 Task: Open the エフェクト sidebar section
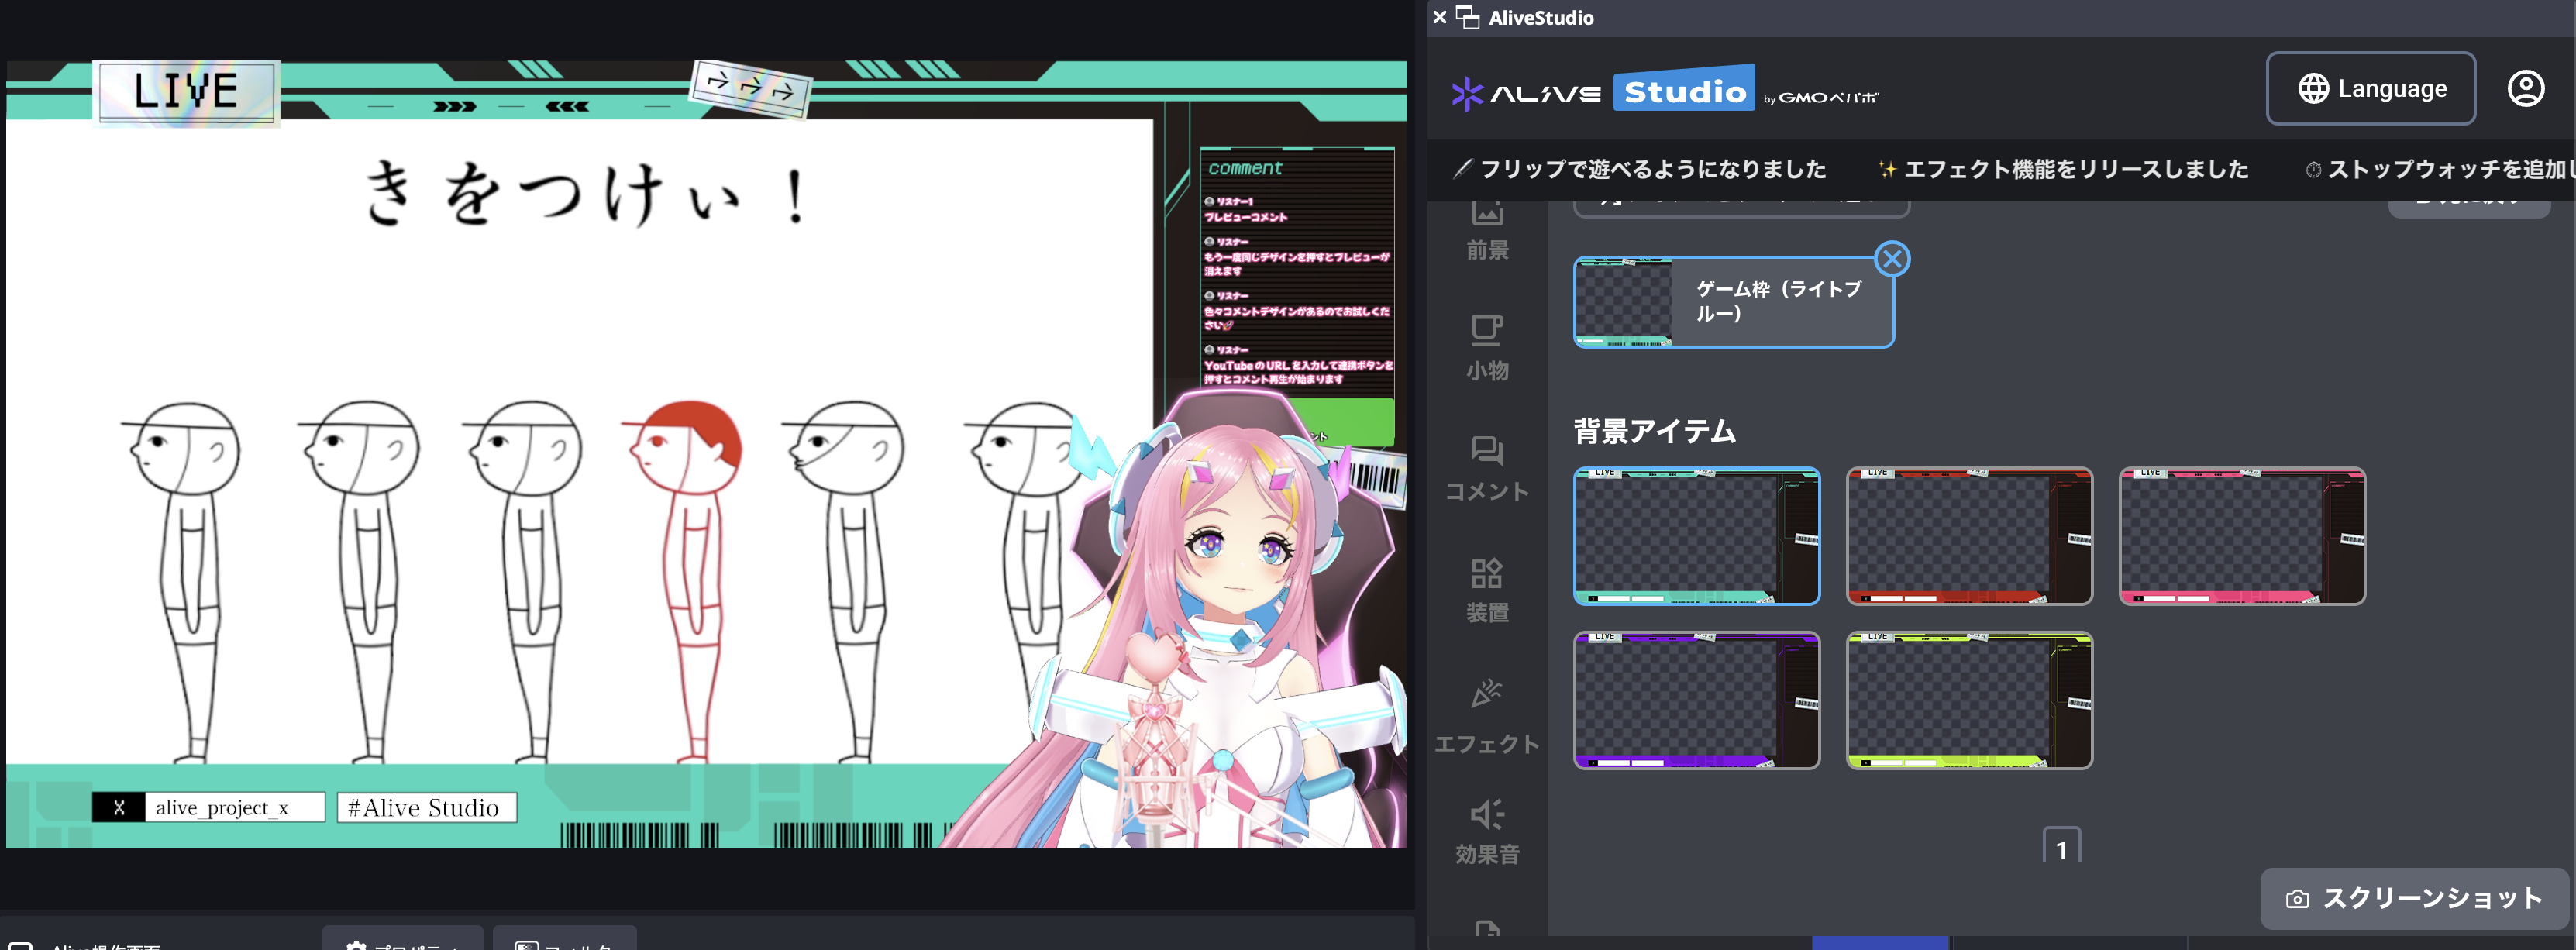[1487, 717]
